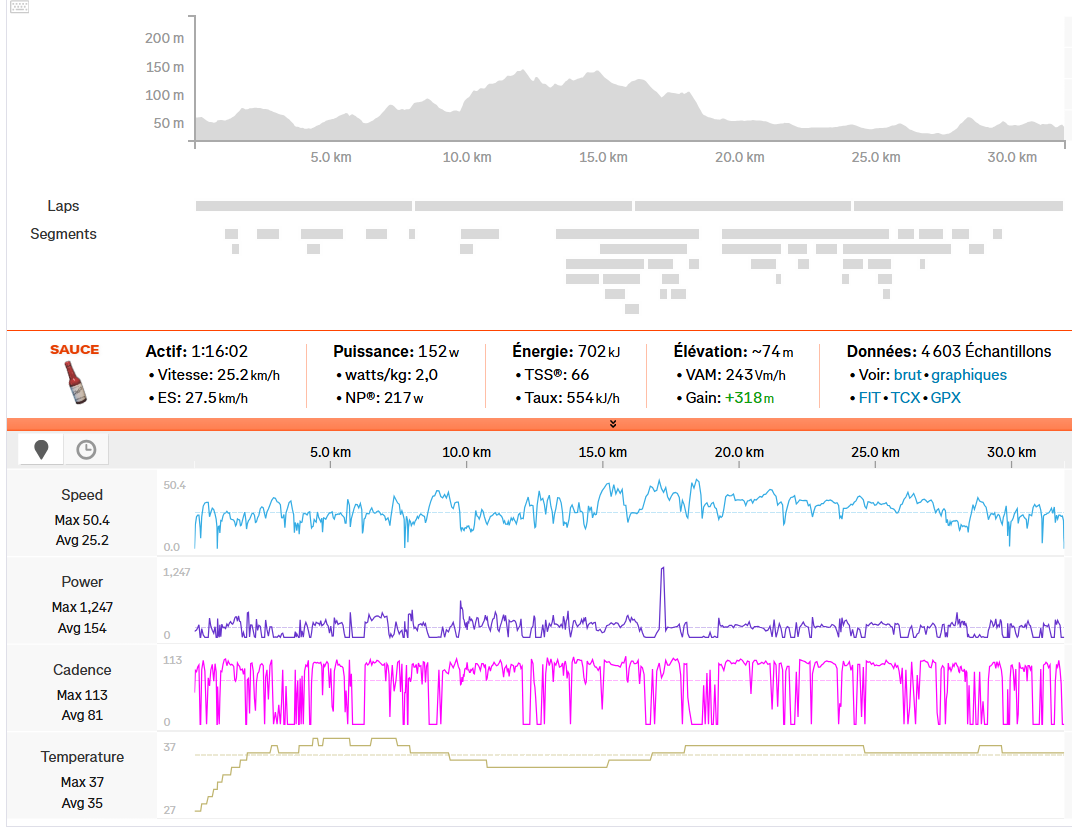Click the 200 m elevation axis label
This screenshot has height=835, width=1072.
click(164, 38)
